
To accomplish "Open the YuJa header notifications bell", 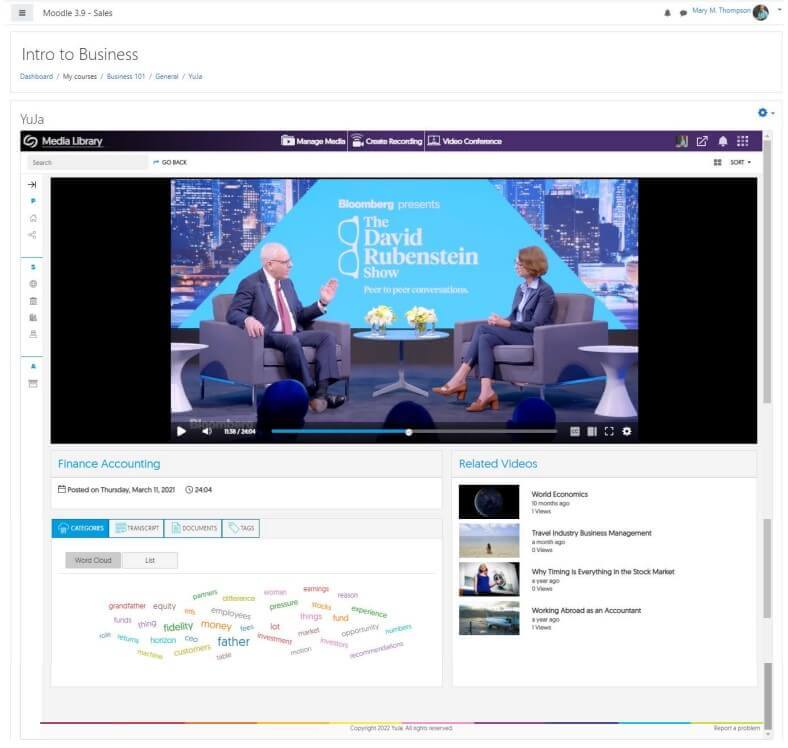I will [723, 141].
